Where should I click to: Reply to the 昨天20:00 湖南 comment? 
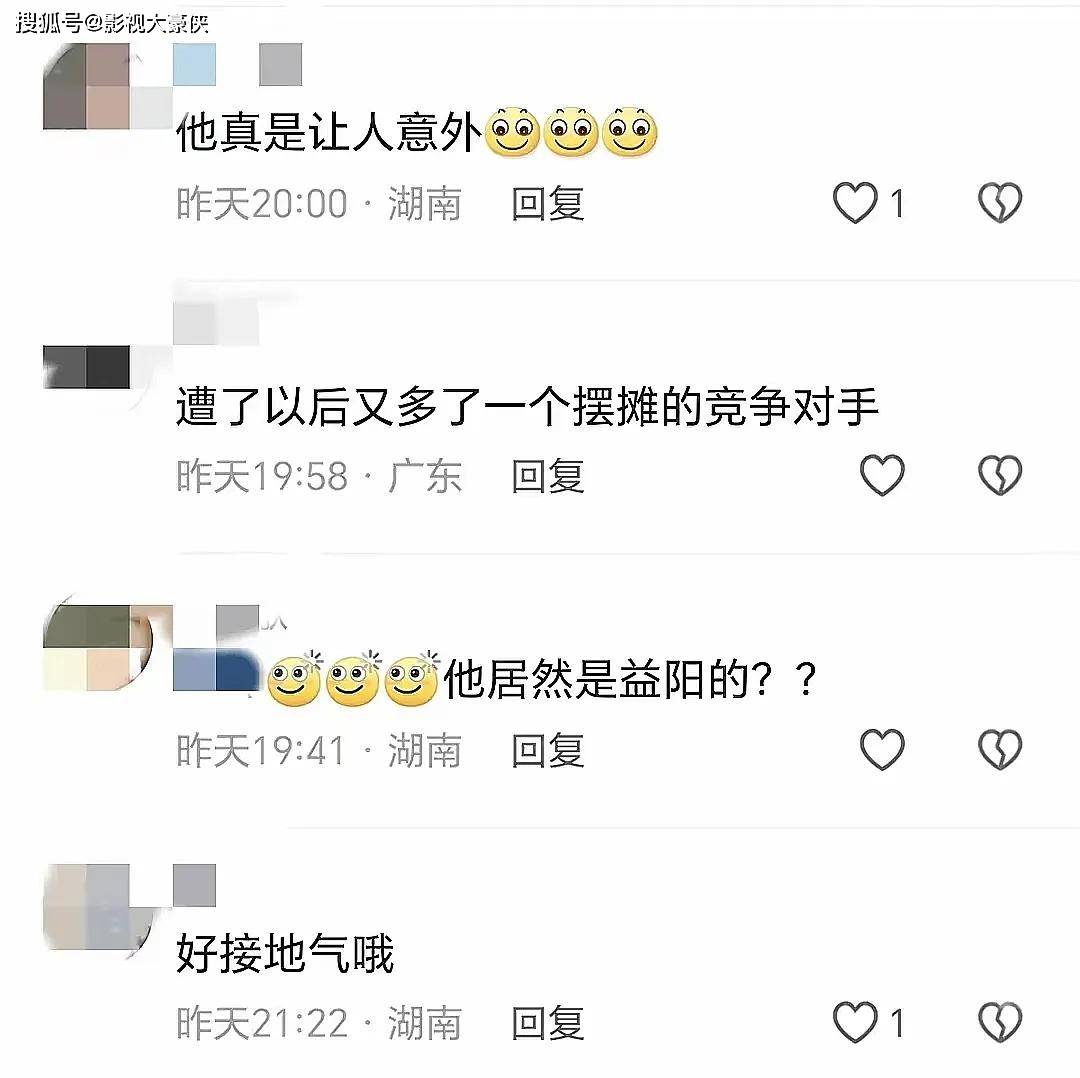(548, 204)
